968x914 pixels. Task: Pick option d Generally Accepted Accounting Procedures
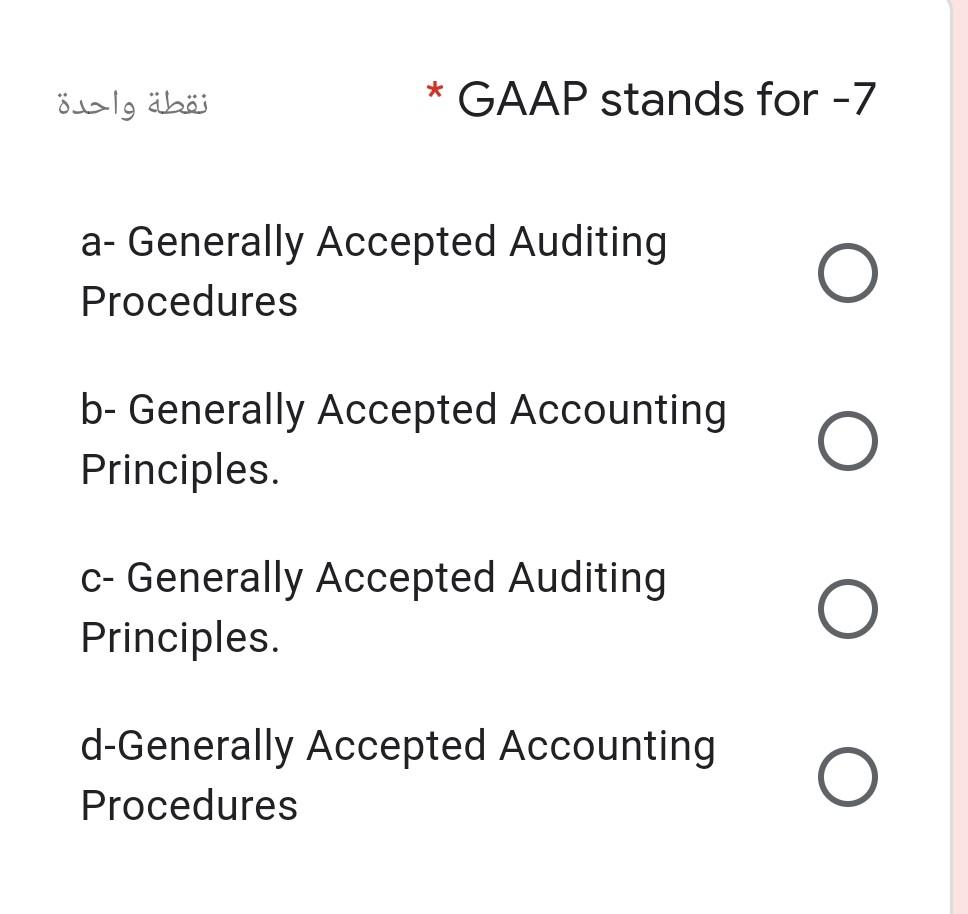(x=848, y=775)
